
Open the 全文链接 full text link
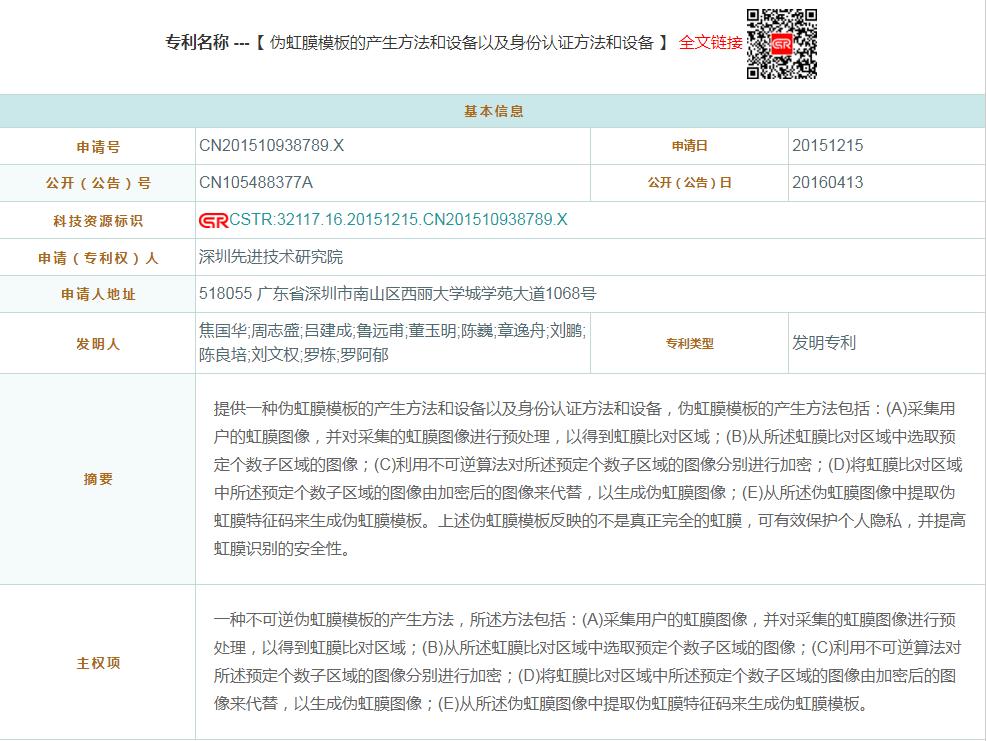[x=710, y=43]
